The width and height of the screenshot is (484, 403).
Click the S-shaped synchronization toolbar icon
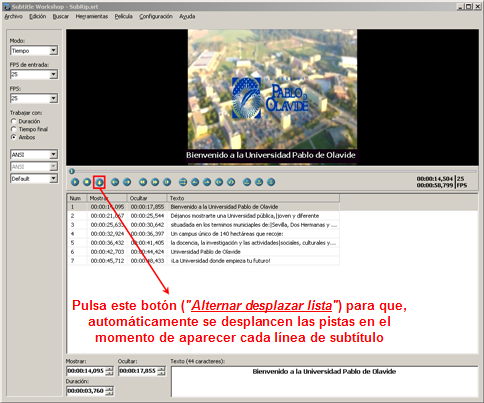pyautogui.click(x=271, y=182)
